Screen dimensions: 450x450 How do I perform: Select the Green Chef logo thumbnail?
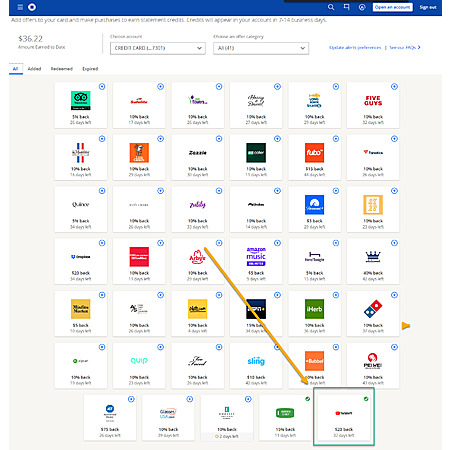[285, 413]
